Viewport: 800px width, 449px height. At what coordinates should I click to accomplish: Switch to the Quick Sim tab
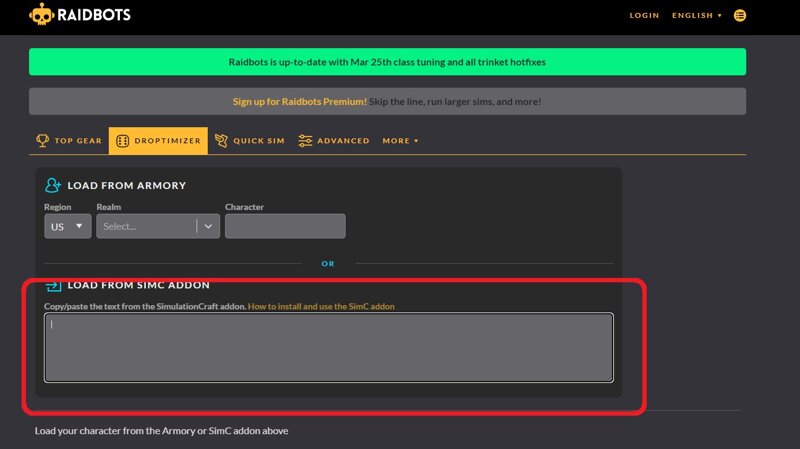tap(249, 140)
